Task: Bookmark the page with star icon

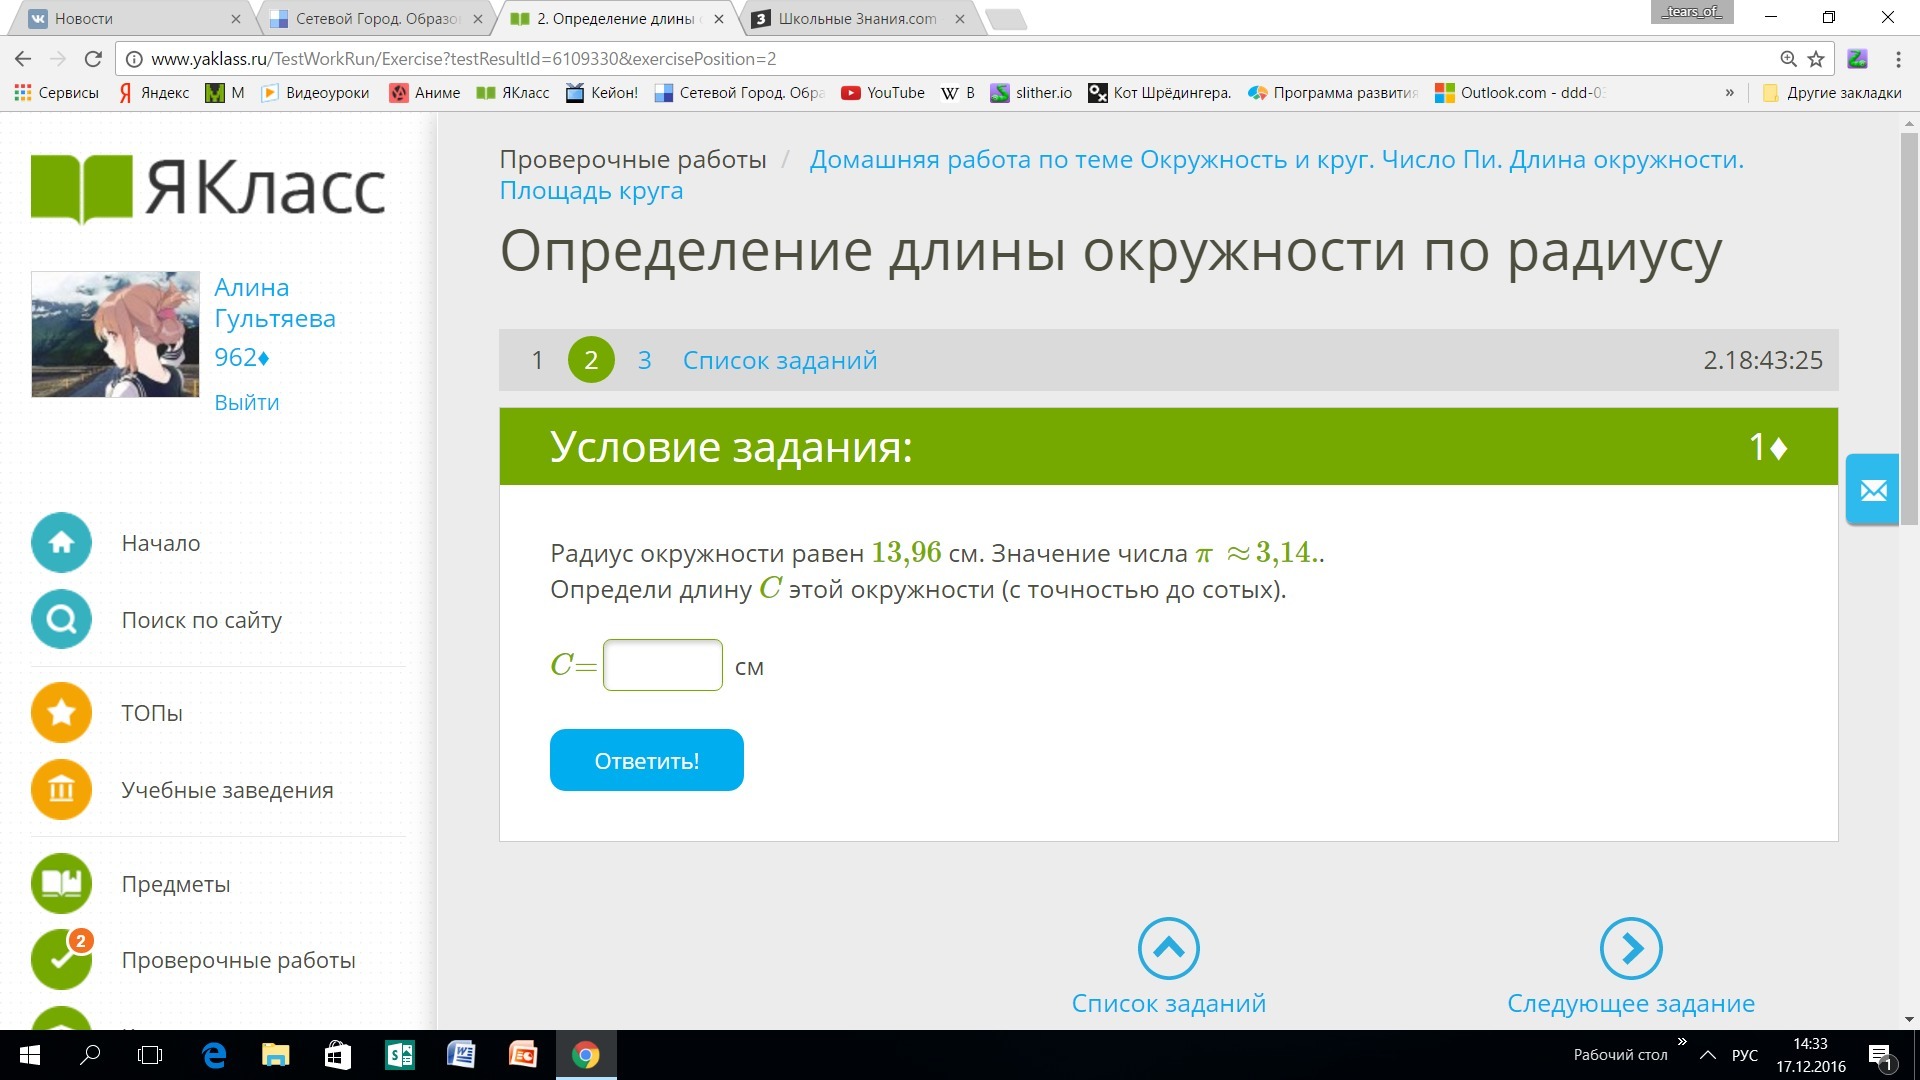Action: (x=1816, y=59)
